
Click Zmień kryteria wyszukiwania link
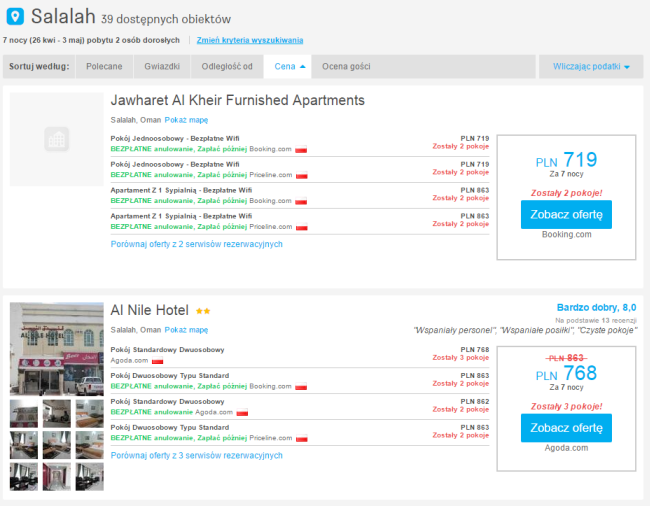249,40
